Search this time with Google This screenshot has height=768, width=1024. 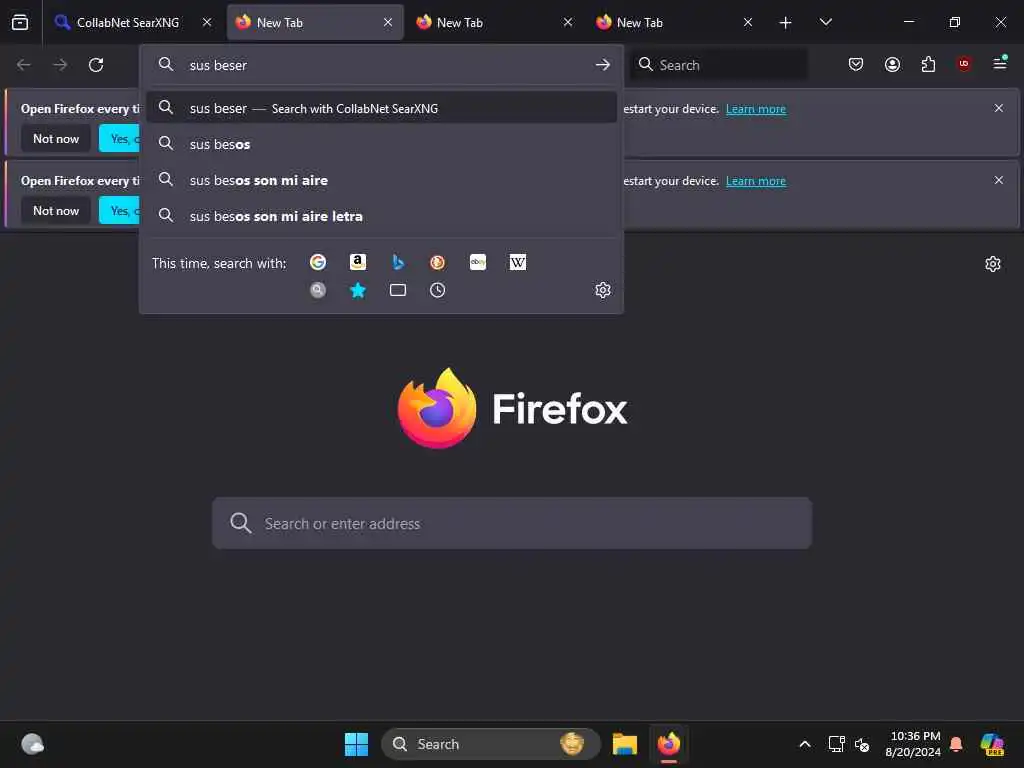318,262
